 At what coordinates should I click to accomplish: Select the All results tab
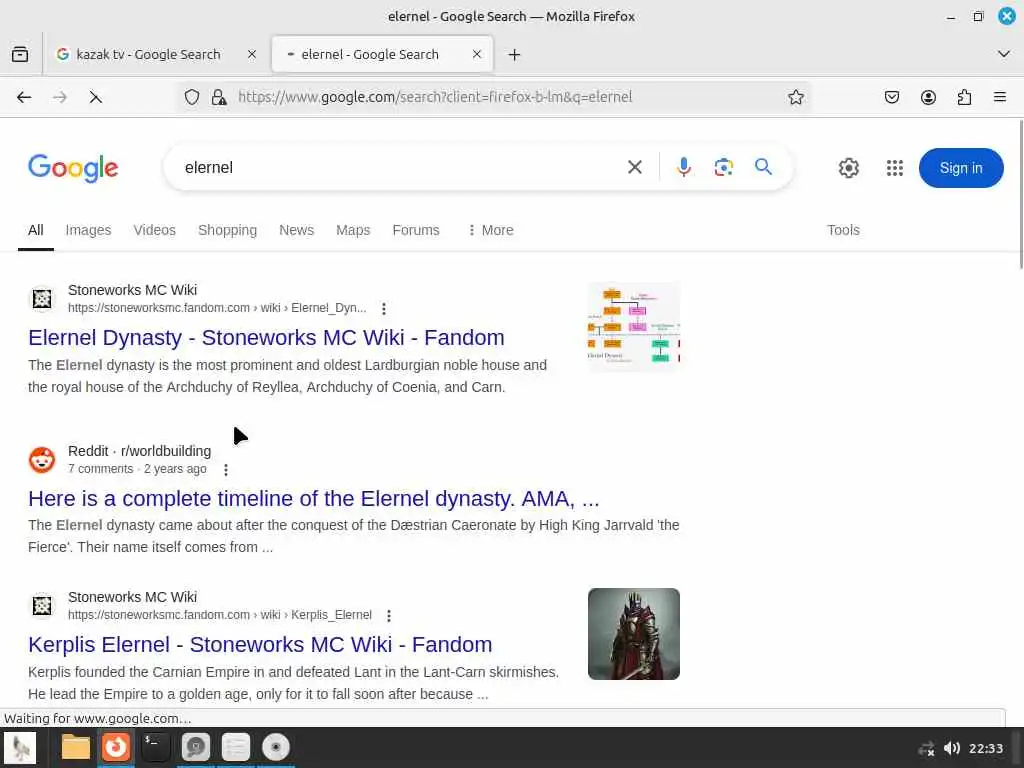pyautogui.click(x=36, y=230)
